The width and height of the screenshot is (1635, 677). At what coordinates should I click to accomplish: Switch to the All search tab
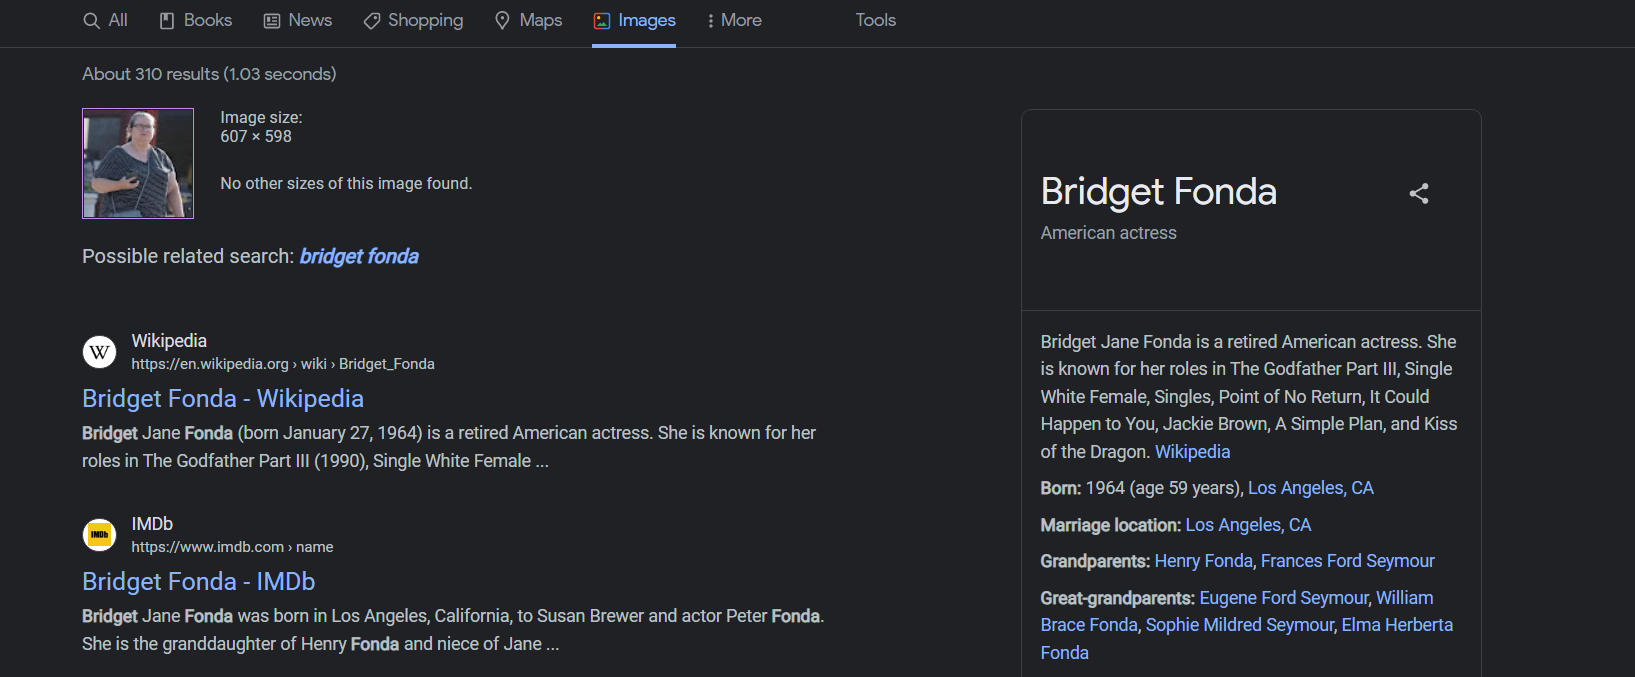[105, 20]
